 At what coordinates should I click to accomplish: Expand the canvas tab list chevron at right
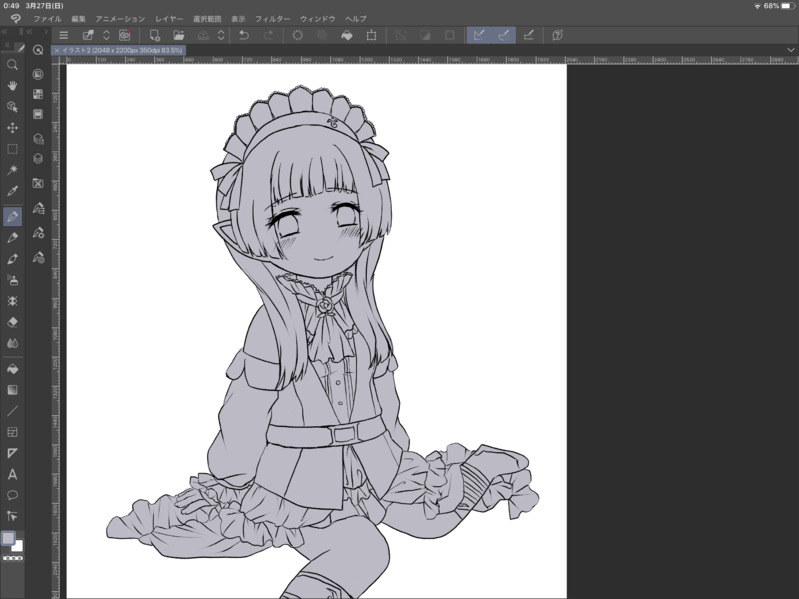[x=791, y=50]
